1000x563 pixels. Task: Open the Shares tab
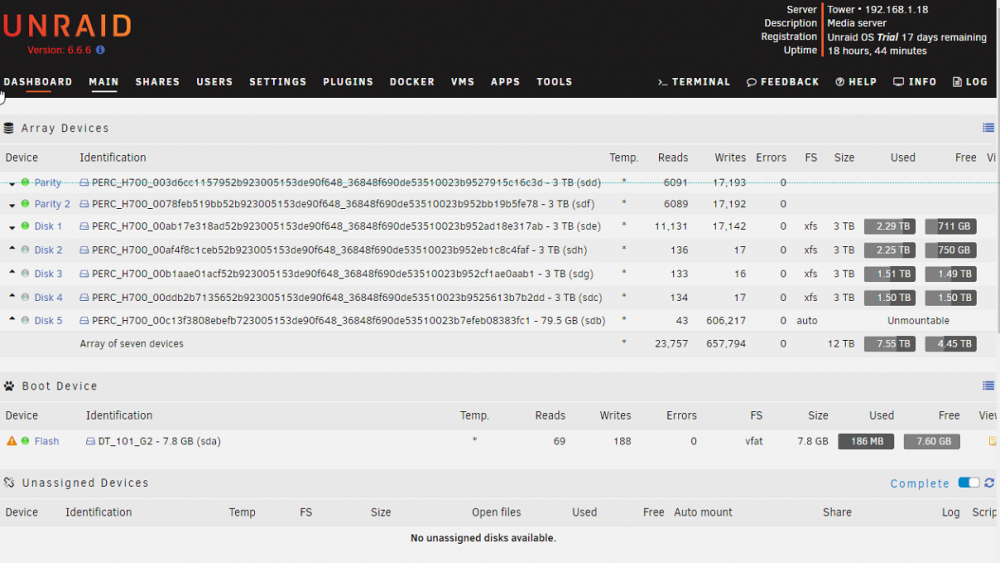pos(158,82)
